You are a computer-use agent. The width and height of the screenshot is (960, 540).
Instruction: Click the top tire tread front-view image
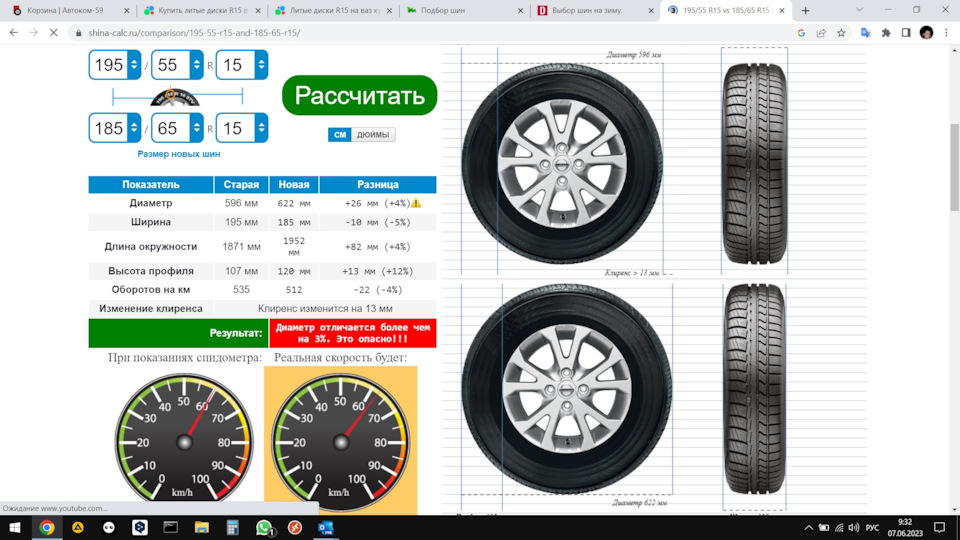click(x=754, y=163)
